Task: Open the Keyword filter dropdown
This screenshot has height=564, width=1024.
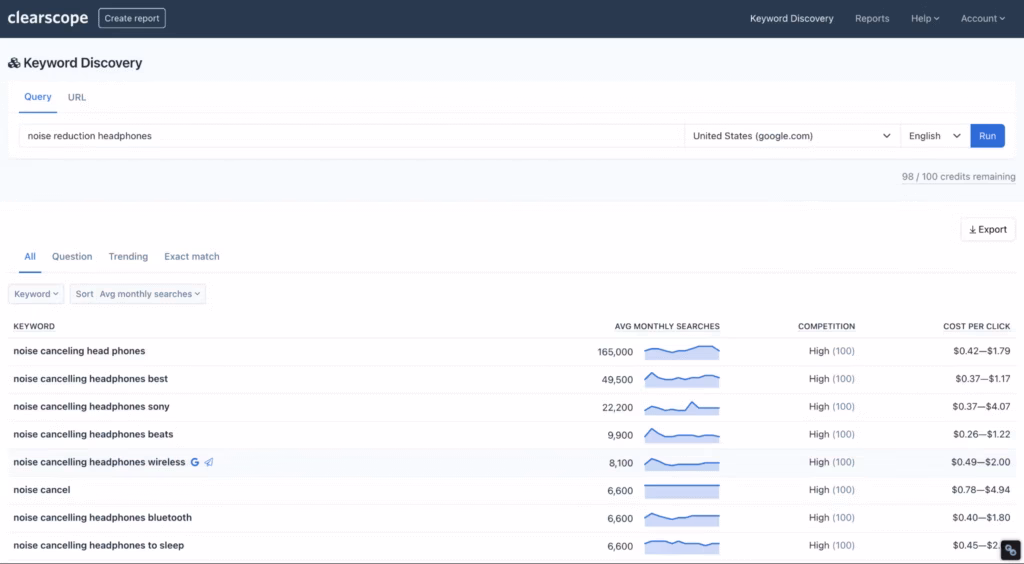Action: click(x=36, y=294)
